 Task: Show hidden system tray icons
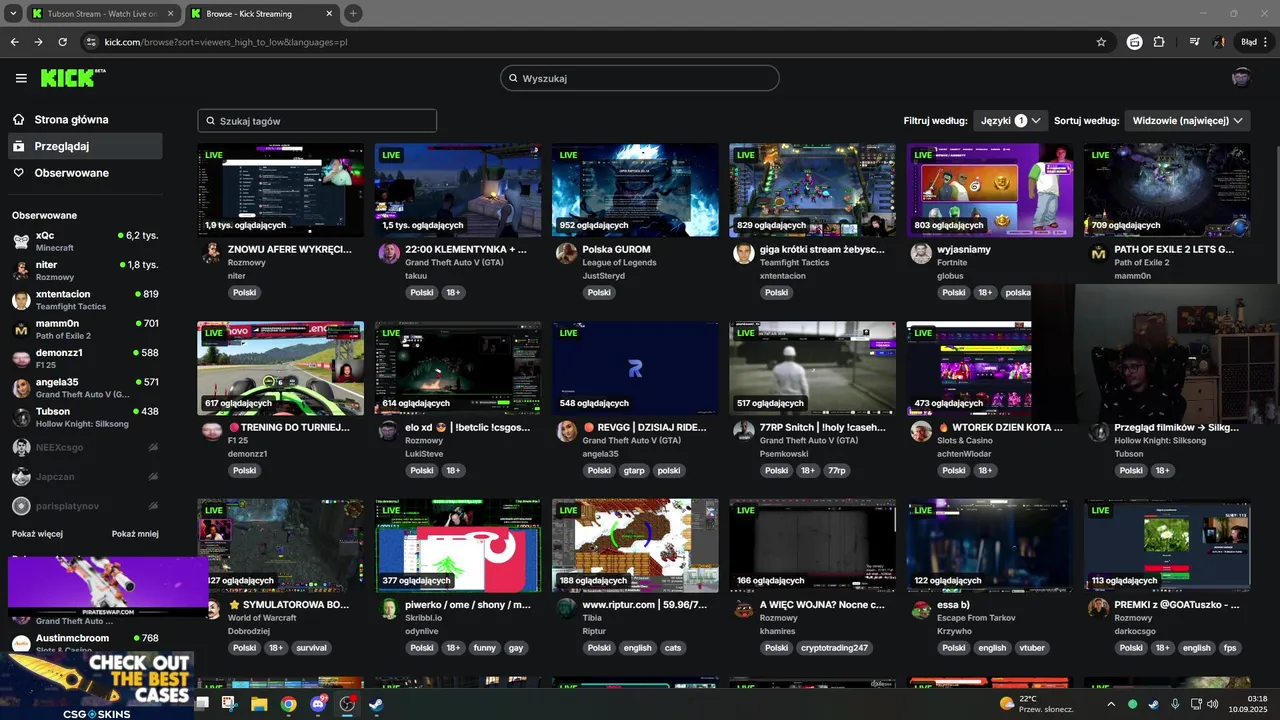point(1110,704)
